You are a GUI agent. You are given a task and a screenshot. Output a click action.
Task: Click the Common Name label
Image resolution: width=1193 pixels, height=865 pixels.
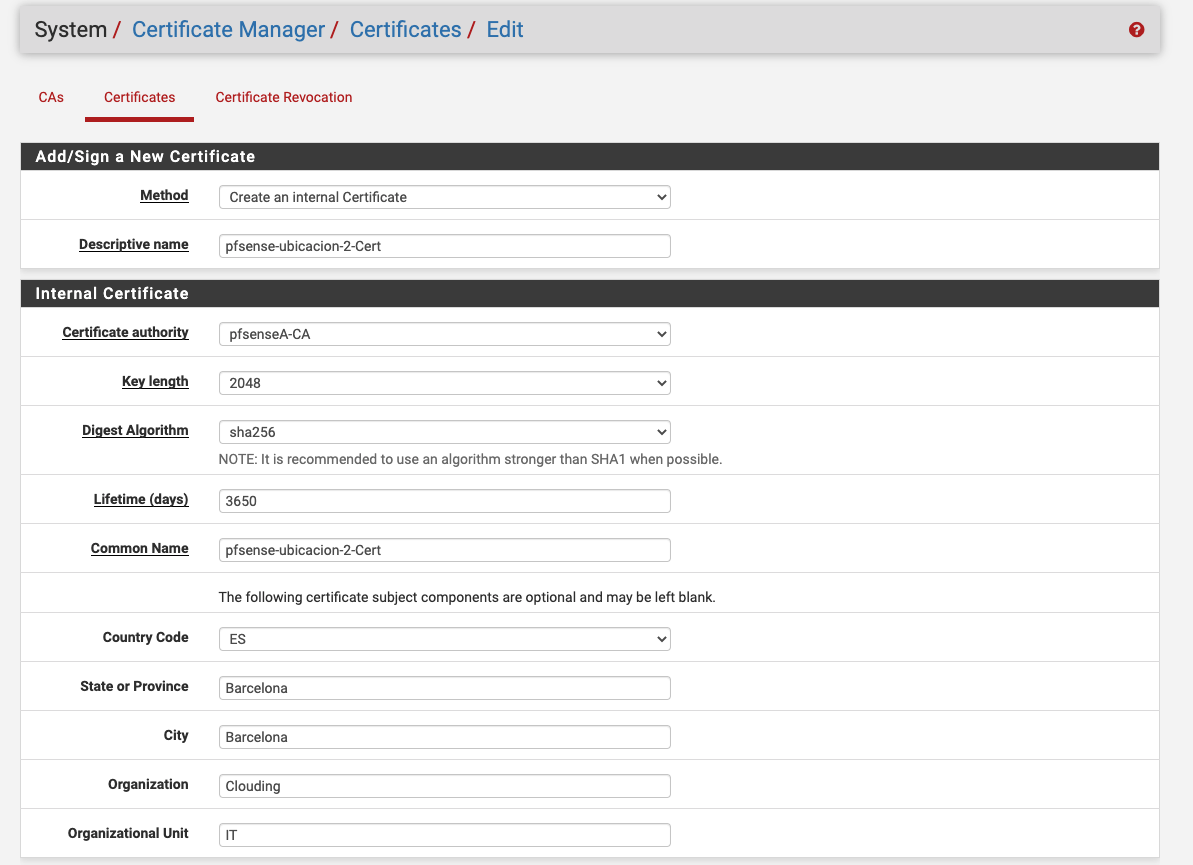tap(139, 549)
